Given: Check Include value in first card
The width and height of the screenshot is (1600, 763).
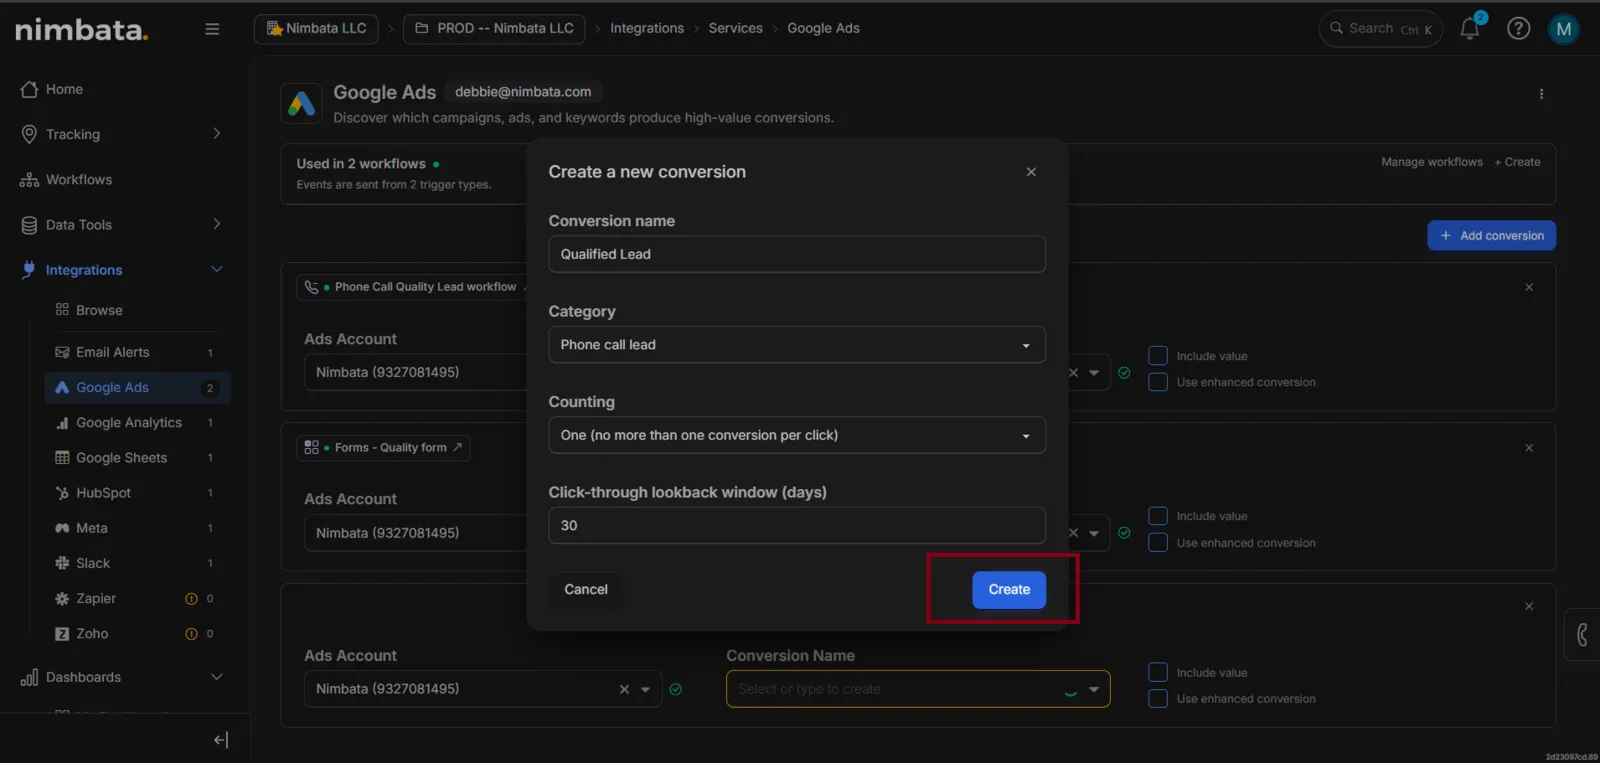Looking at the screenshot, I should 1158,356.
